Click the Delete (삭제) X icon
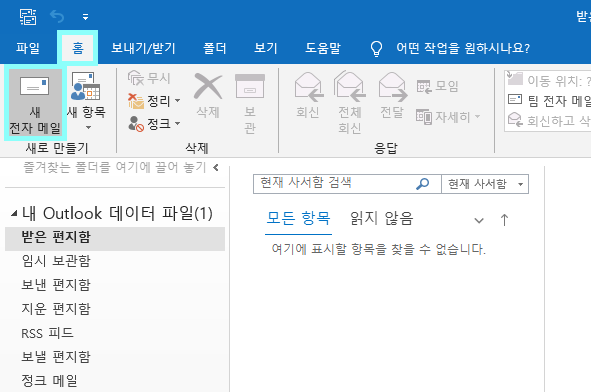 [208, 86]
